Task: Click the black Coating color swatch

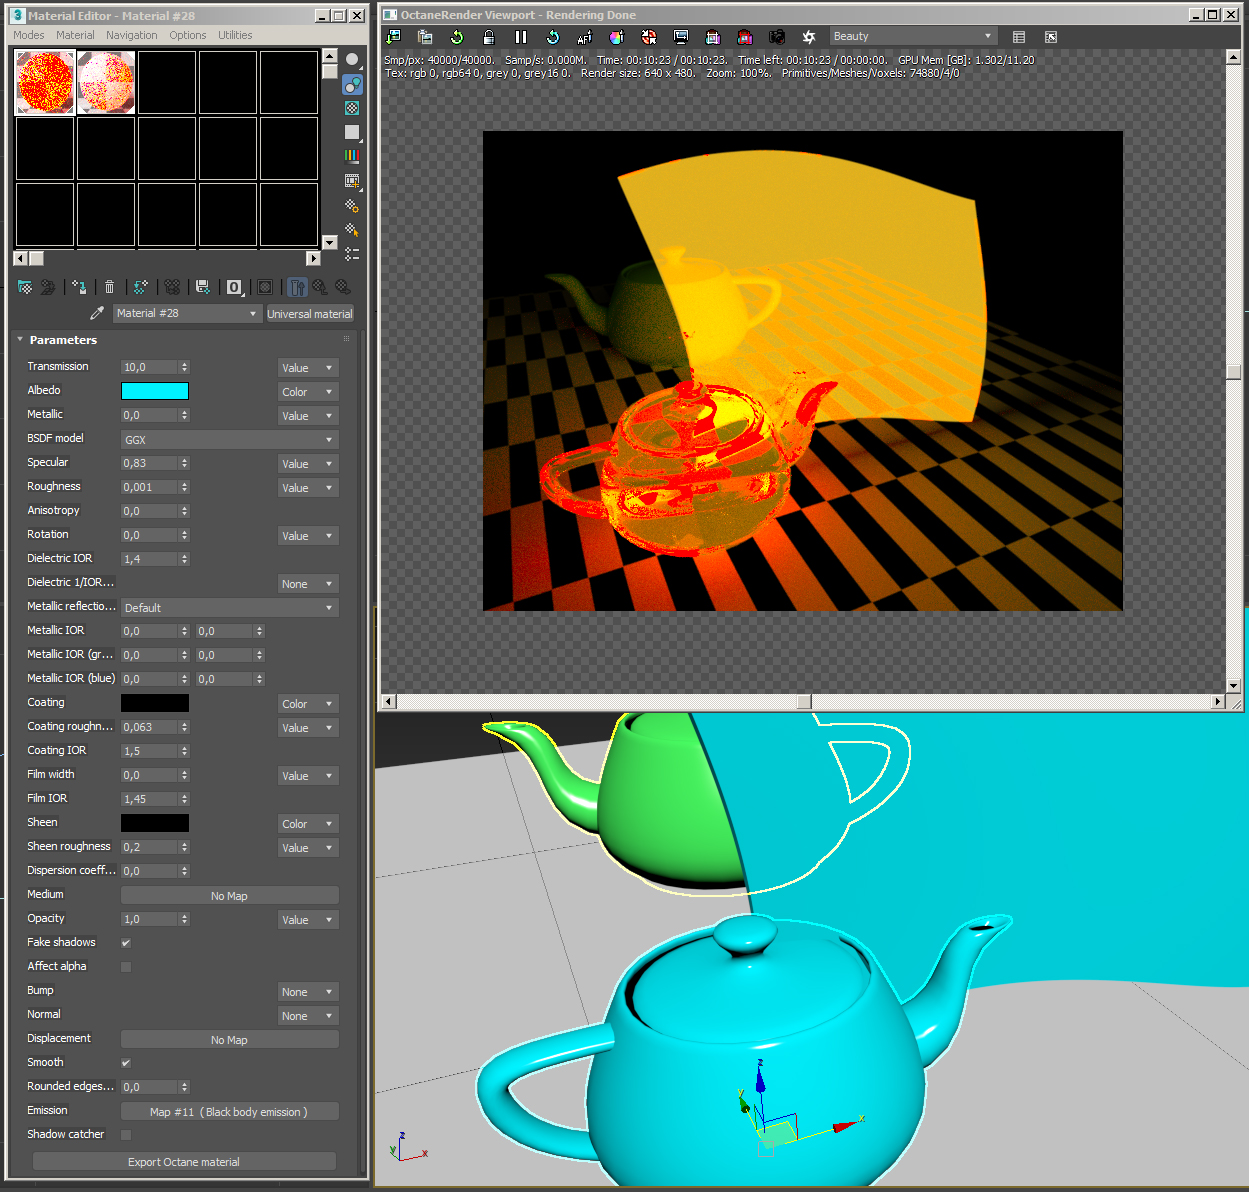Action: 155,703
